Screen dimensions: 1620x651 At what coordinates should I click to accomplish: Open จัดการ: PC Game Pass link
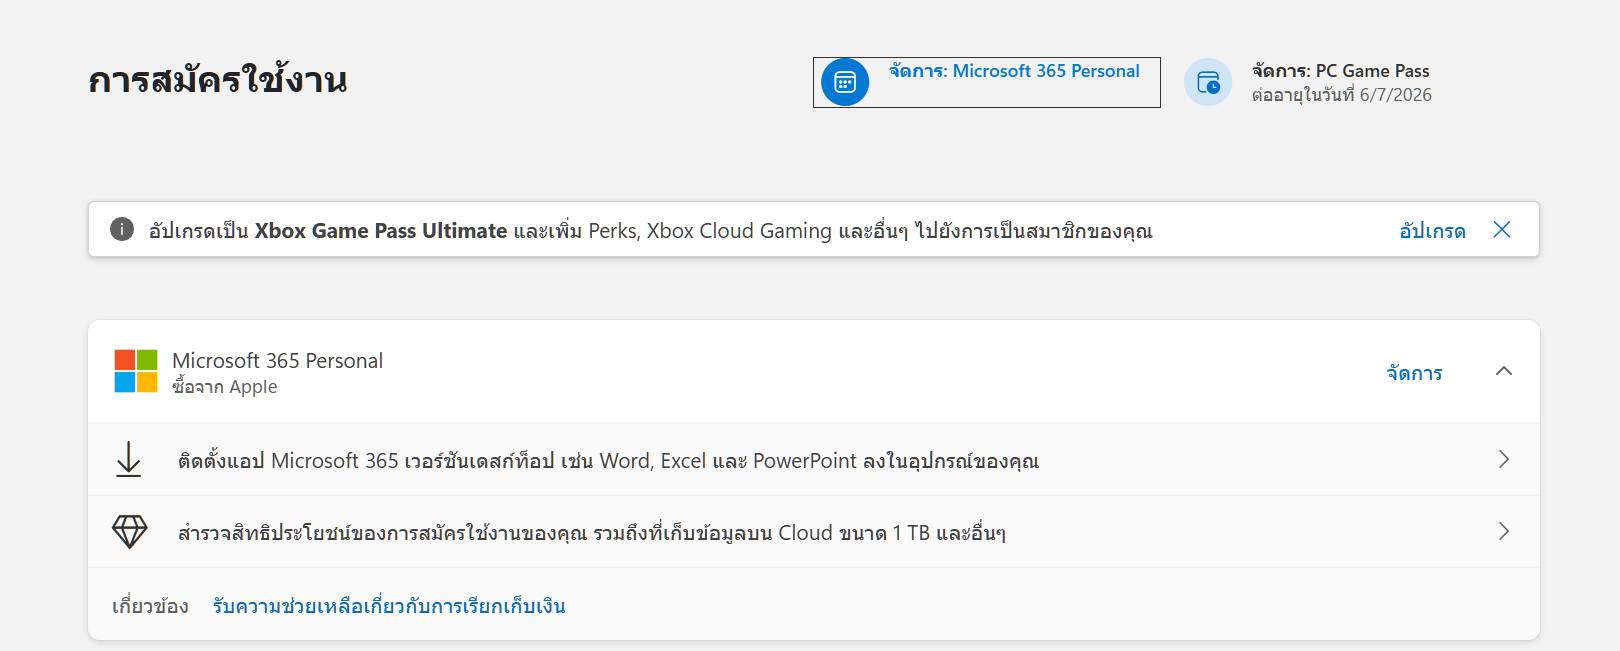pos(1341,71)
